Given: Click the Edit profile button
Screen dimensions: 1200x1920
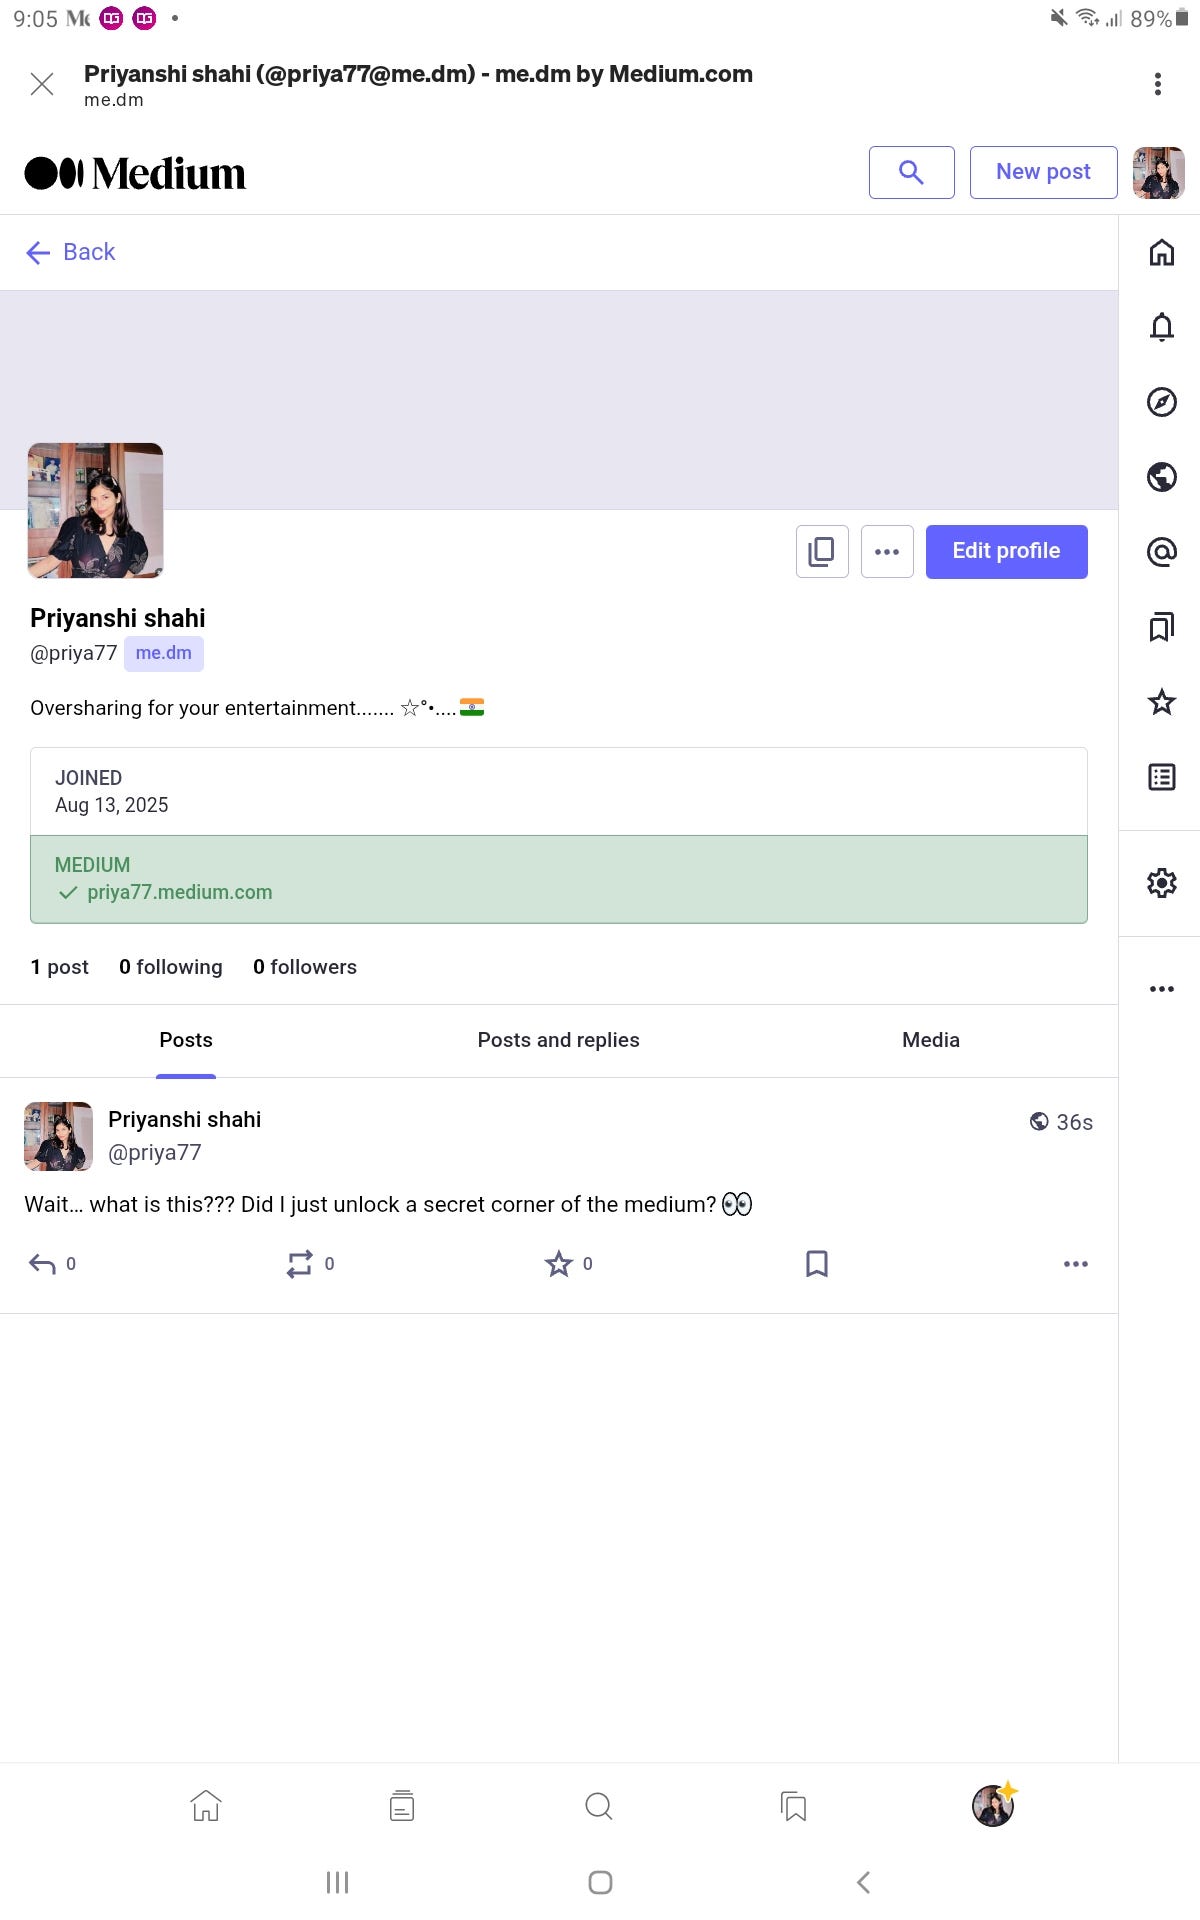Looking at the screenshot, I should [1006, 551].
